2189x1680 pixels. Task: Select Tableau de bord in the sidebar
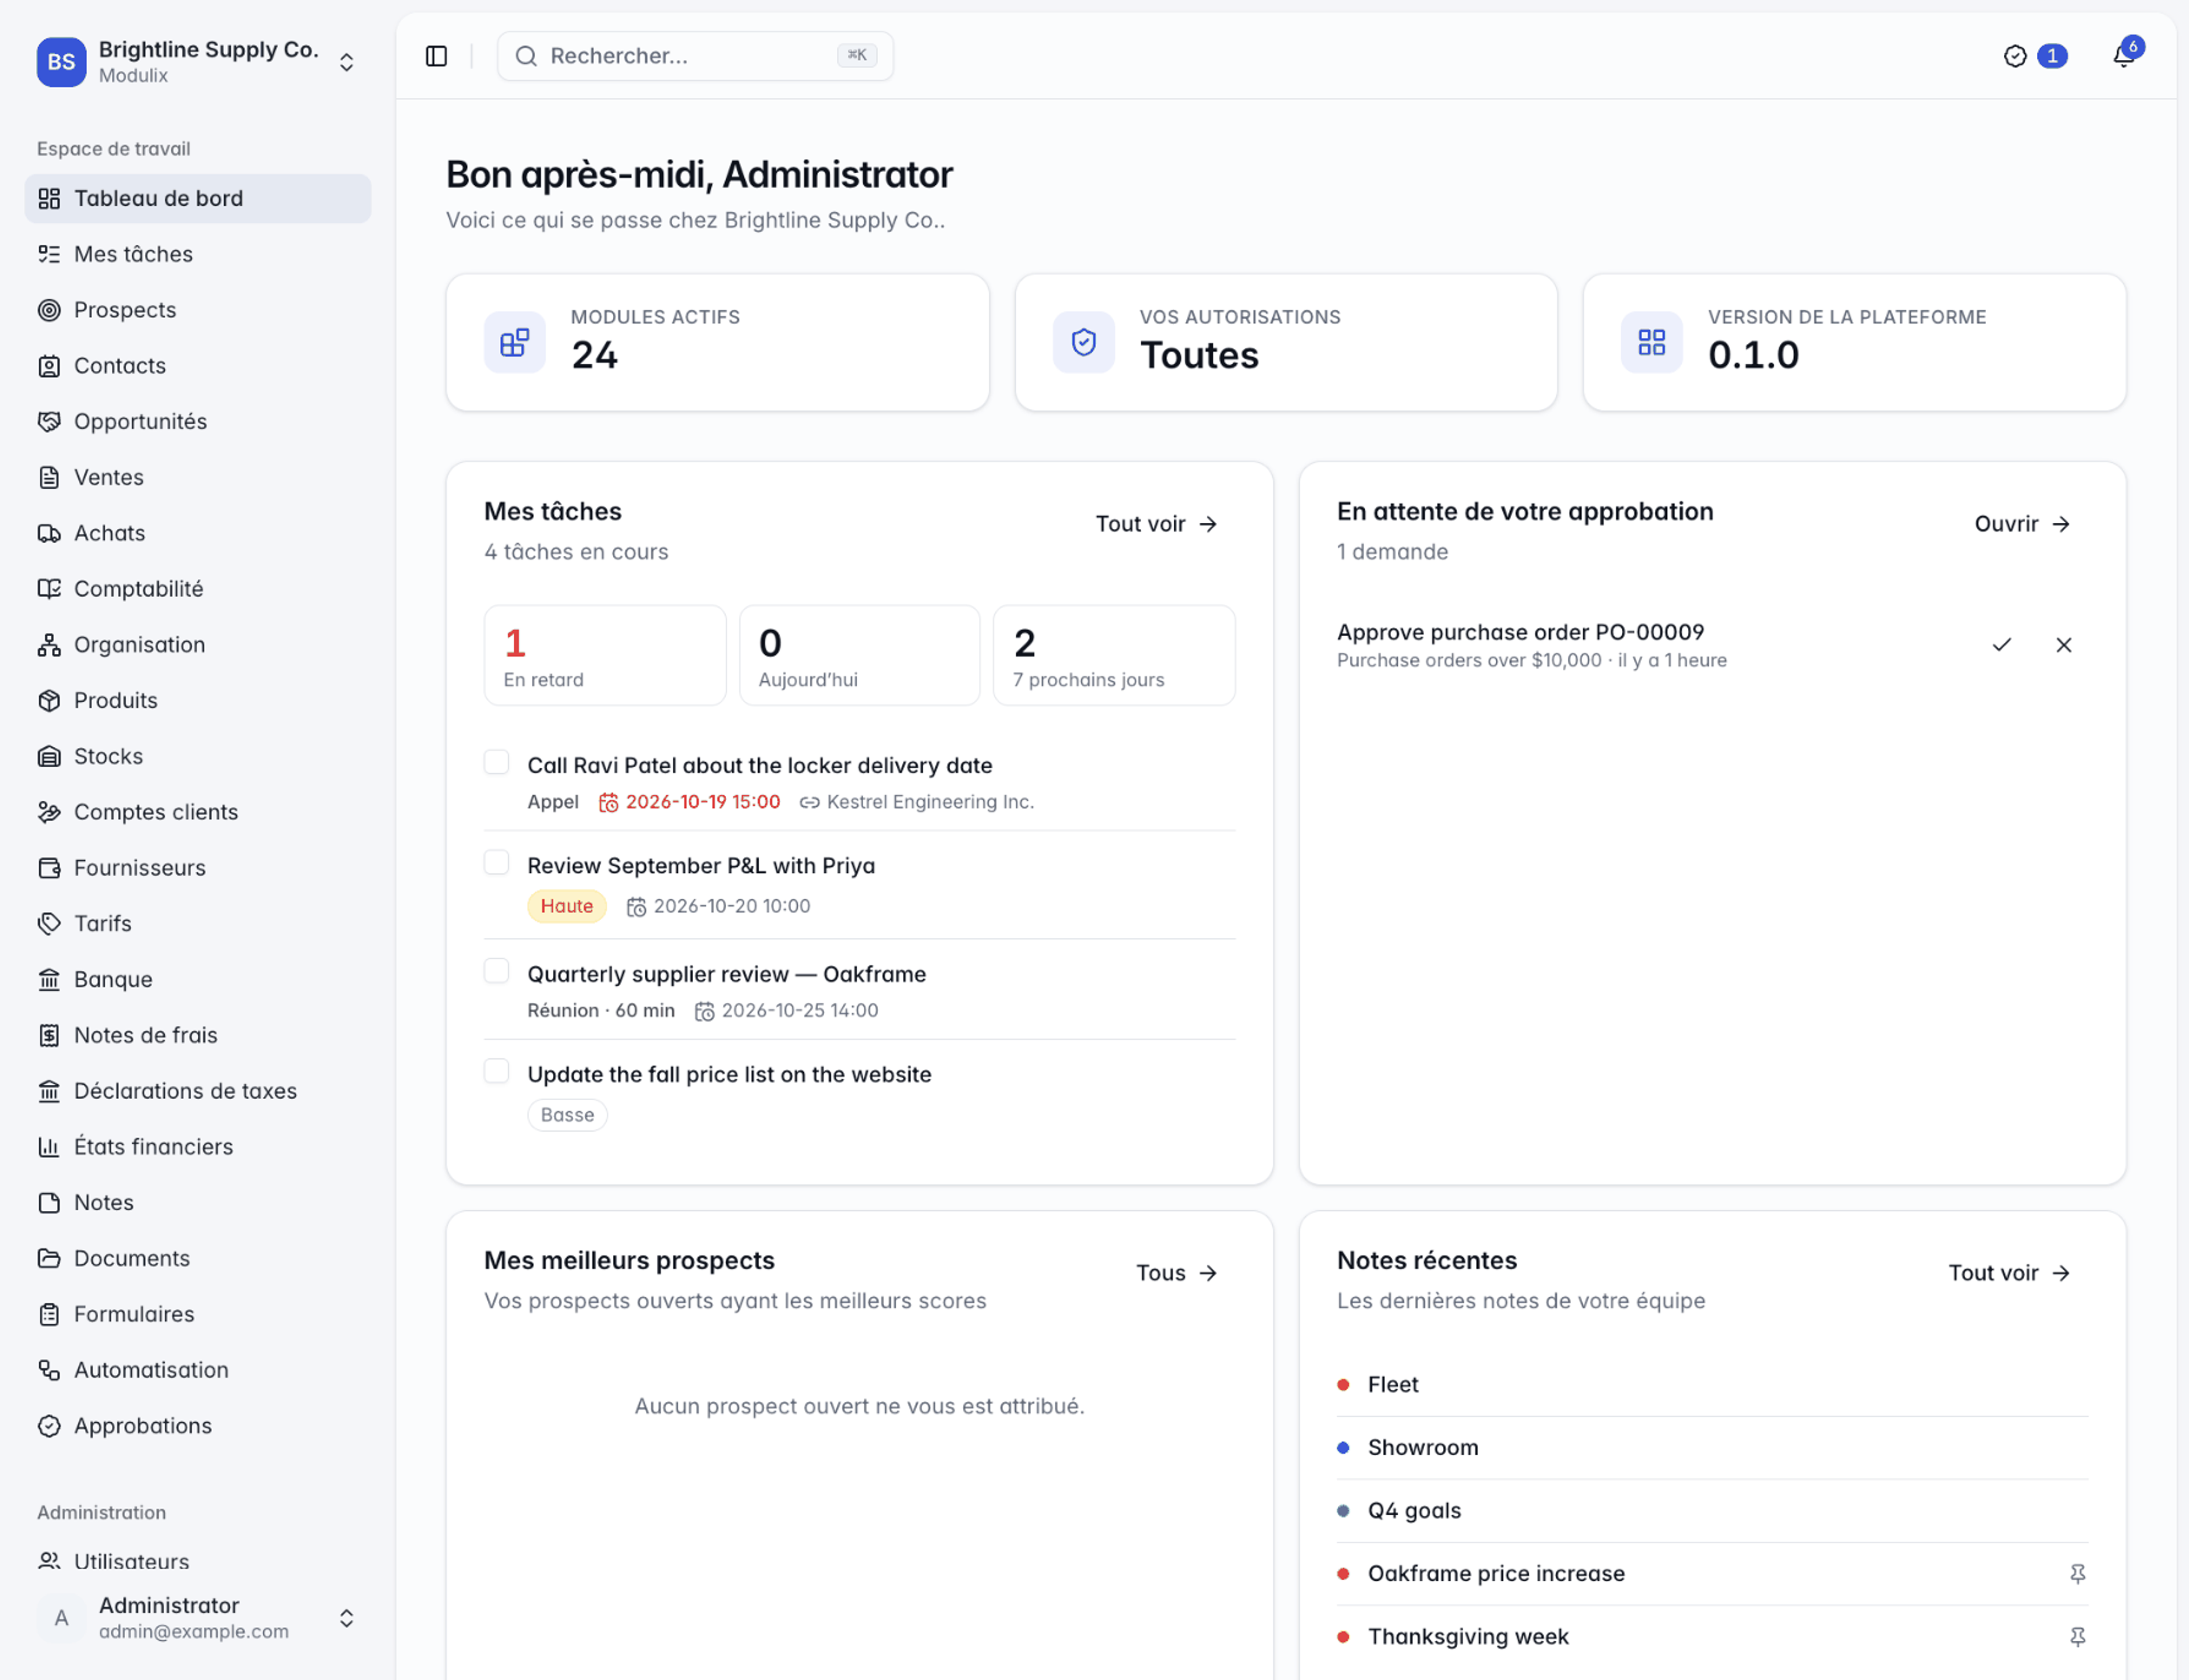click(198, 198)
